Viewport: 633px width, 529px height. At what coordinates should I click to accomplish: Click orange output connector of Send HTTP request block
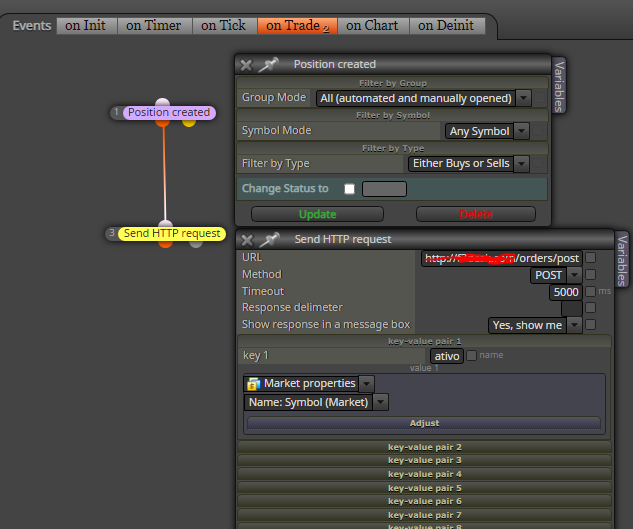click(x=166, y=243)
